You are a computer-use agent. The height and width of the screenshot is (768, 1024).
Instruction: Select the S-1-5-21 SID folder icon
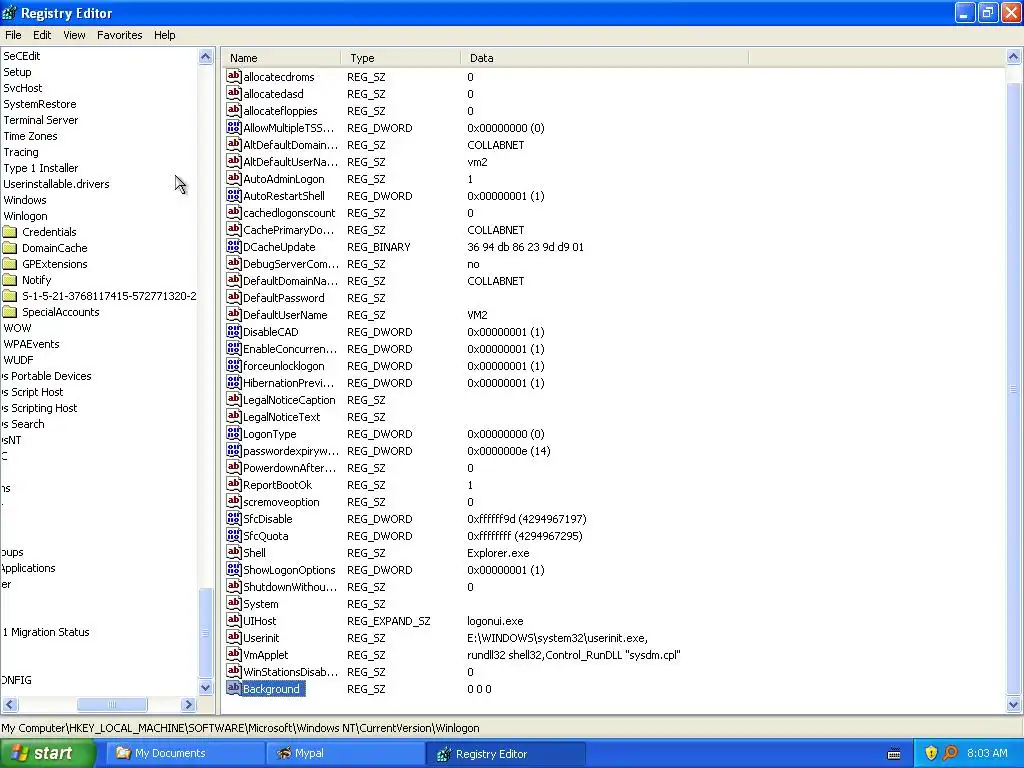point(10,296)
